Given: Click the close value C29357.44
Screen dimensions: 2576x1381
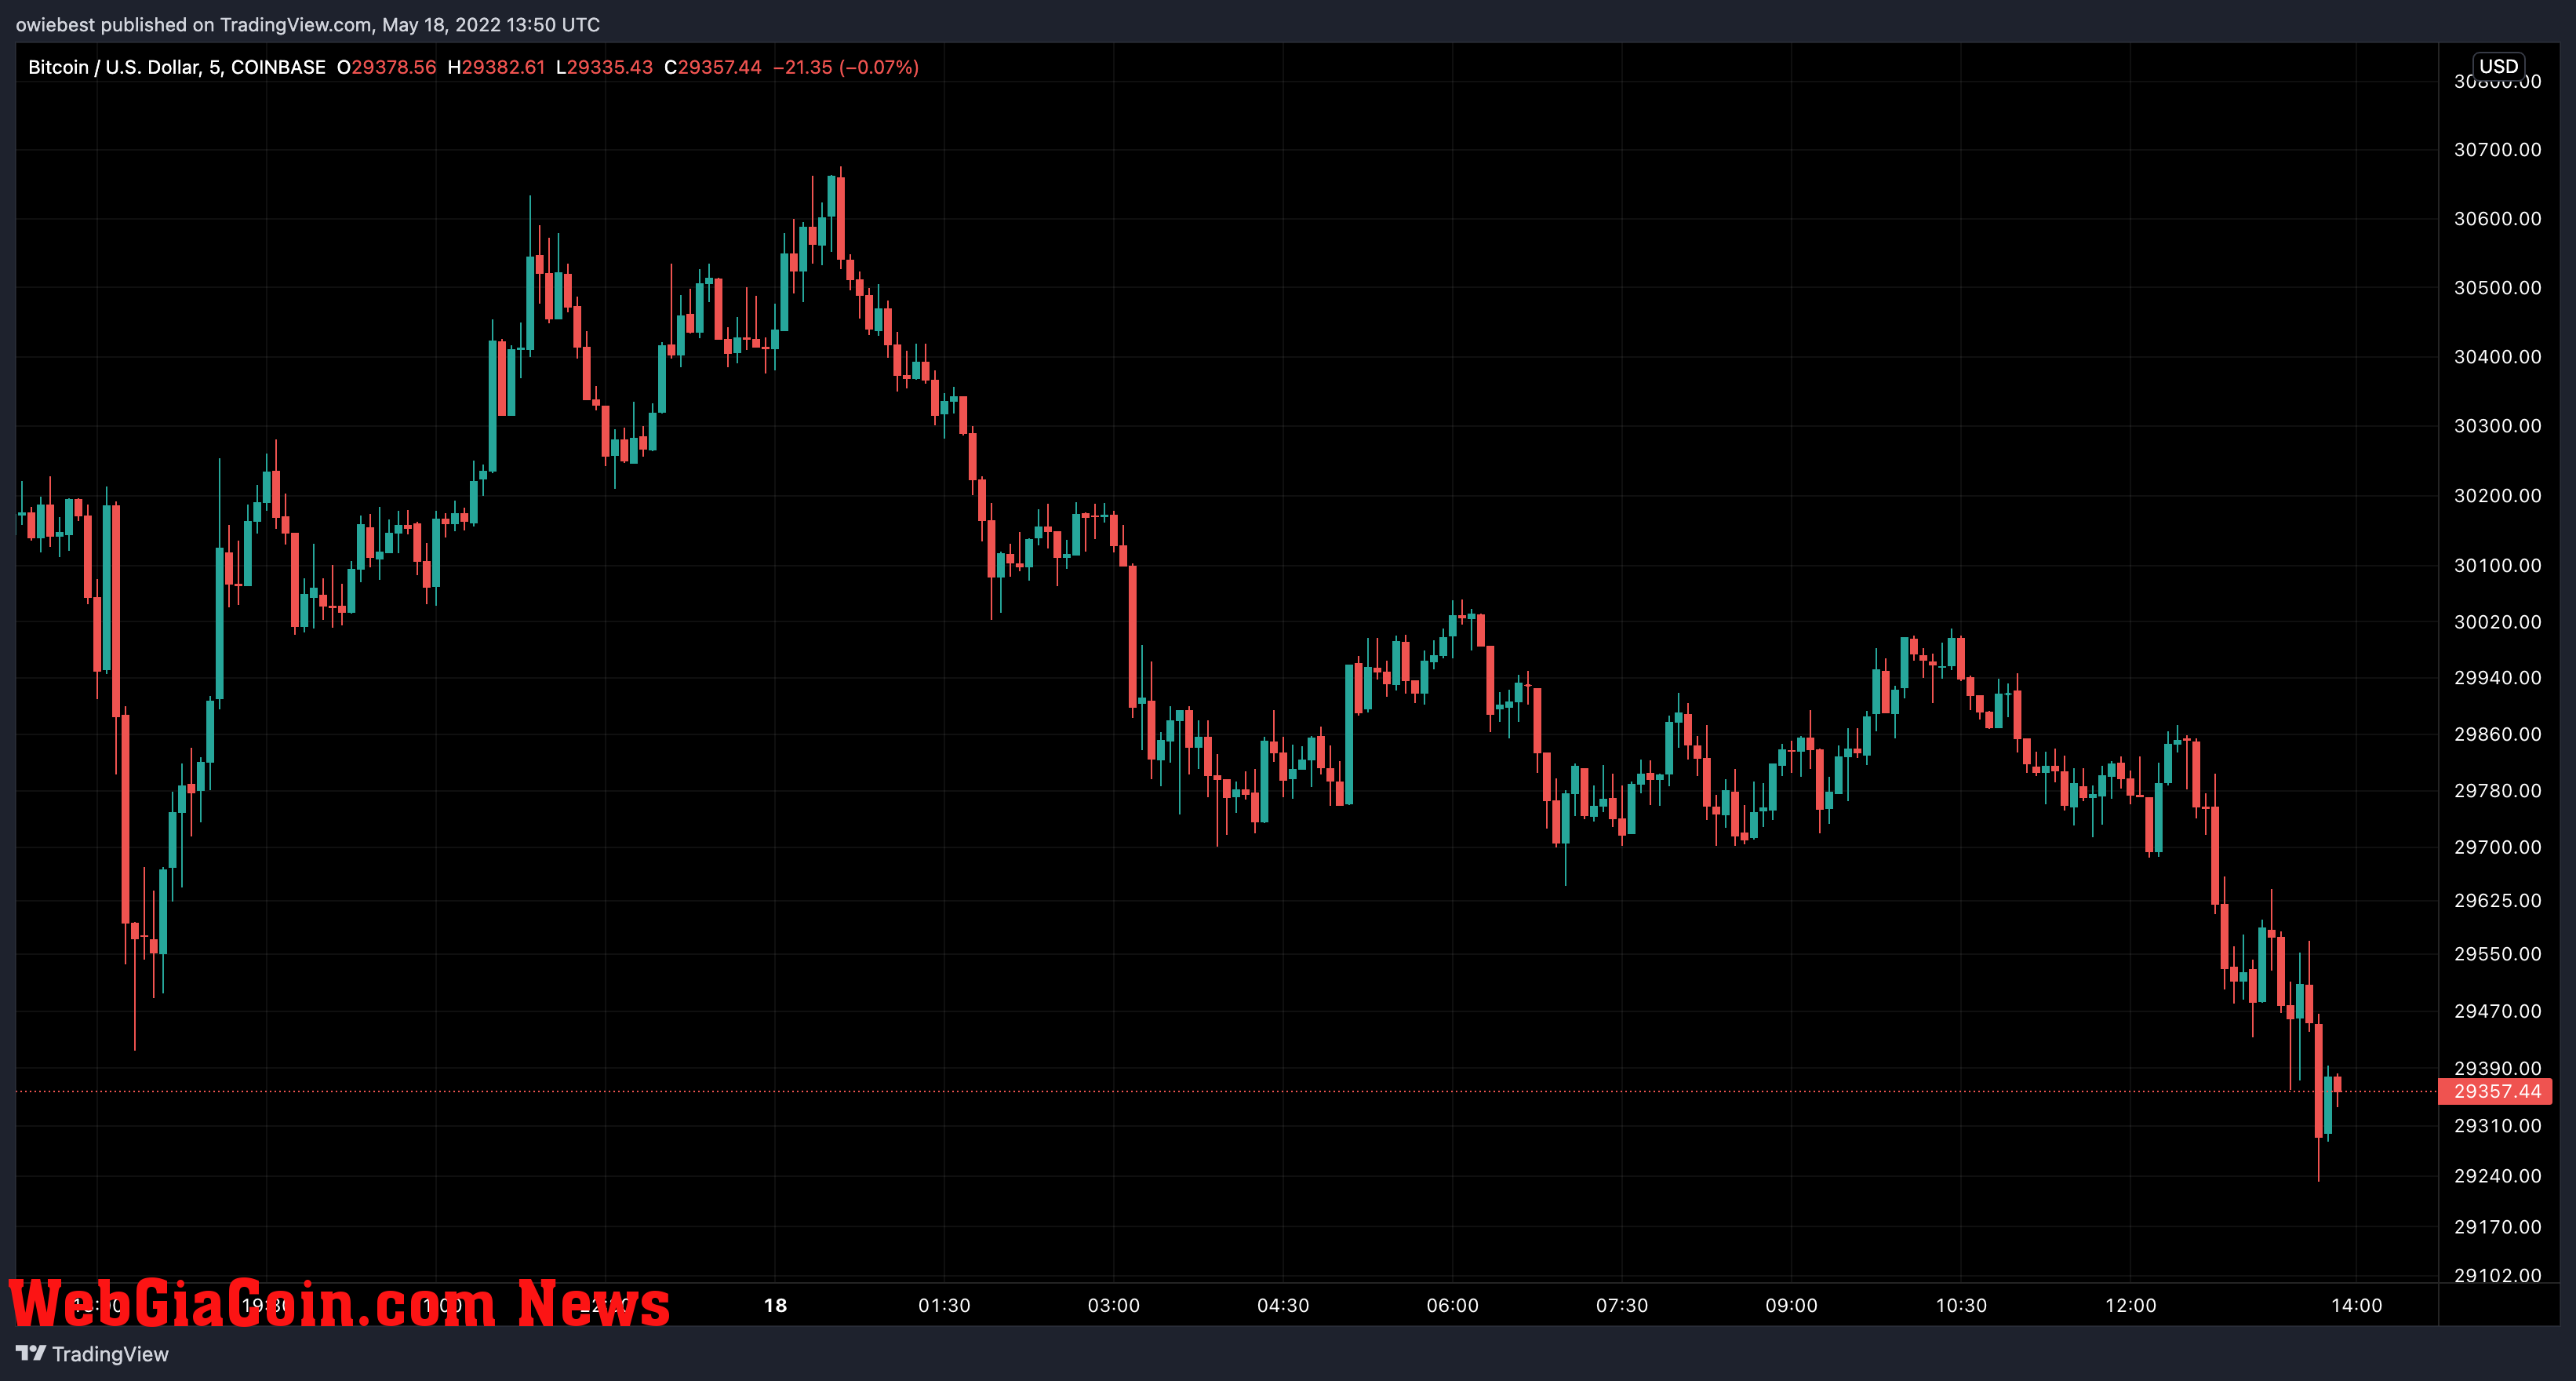Looking at the screenshot, I should [x=713, y=67].
